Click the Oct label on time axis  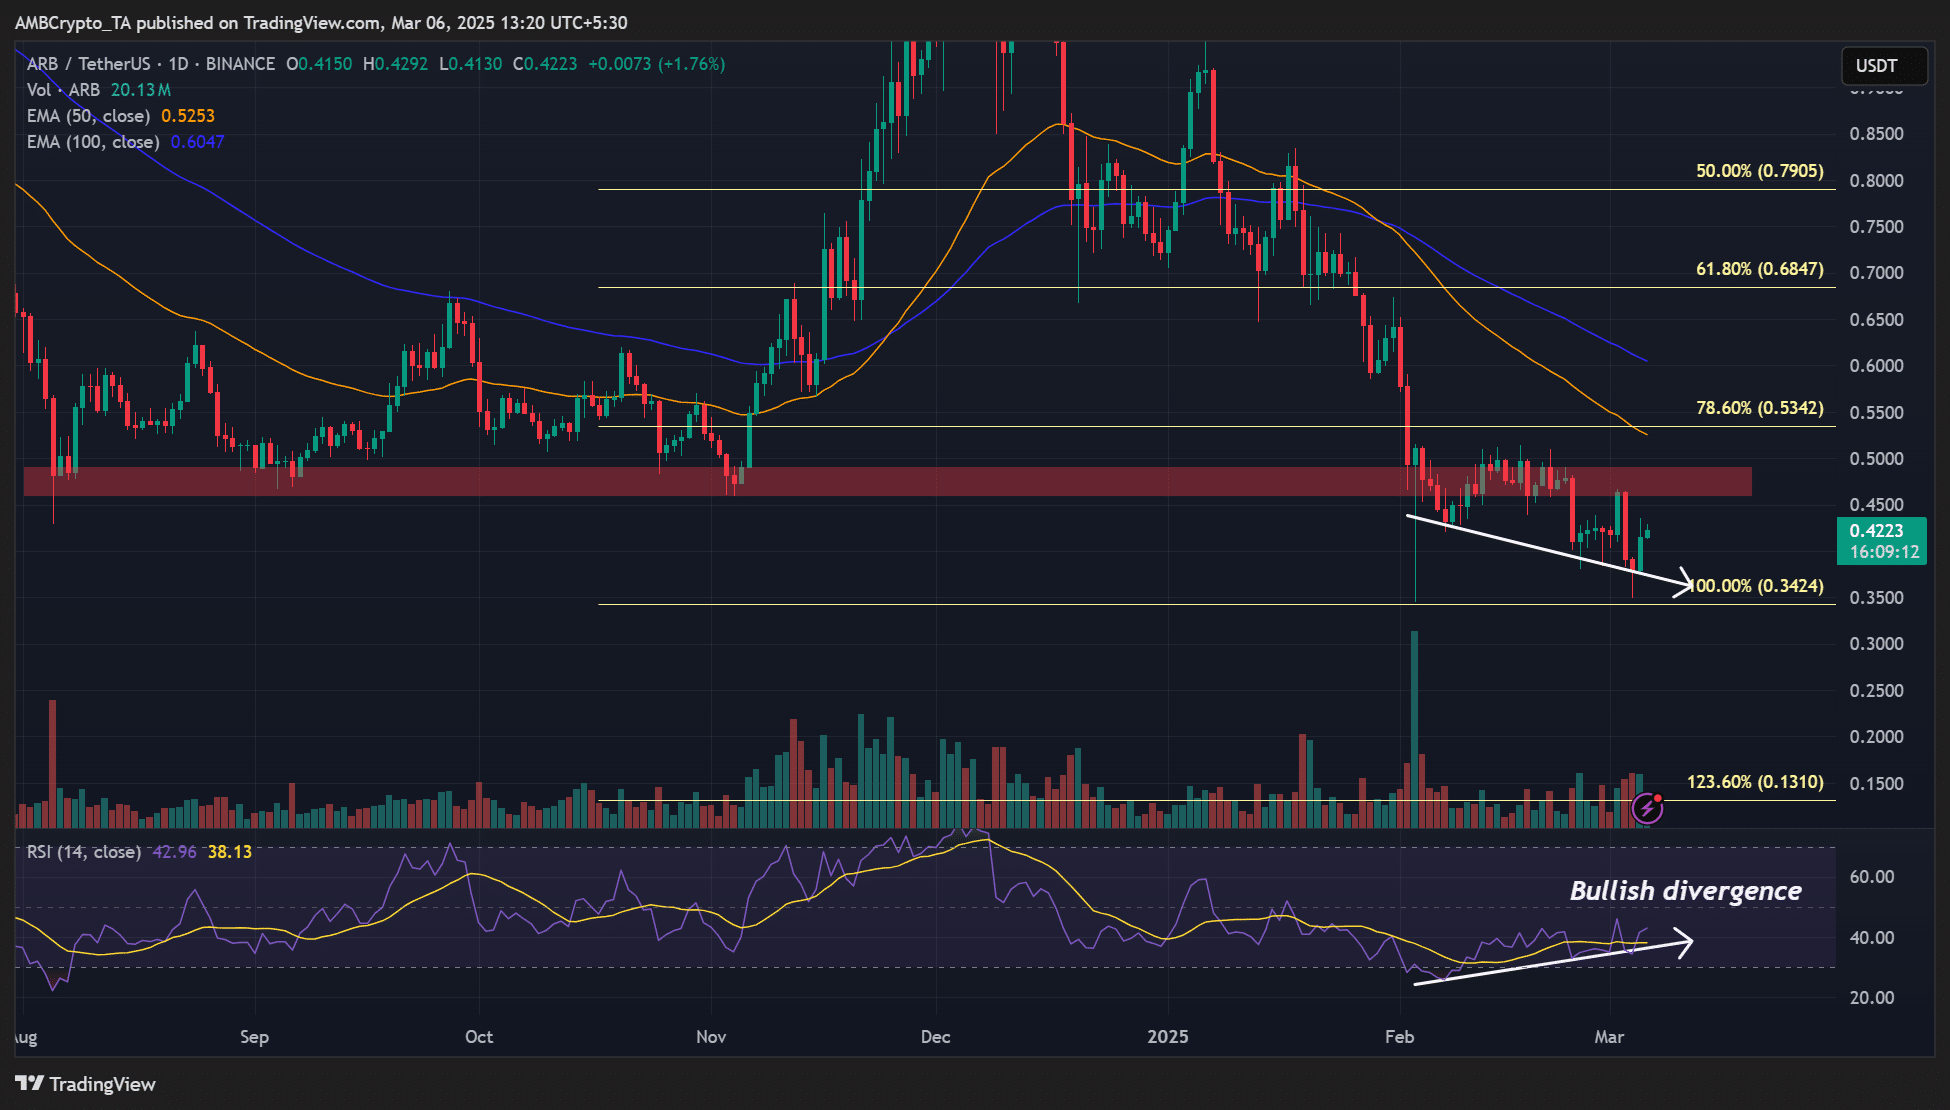(479, 1037)
